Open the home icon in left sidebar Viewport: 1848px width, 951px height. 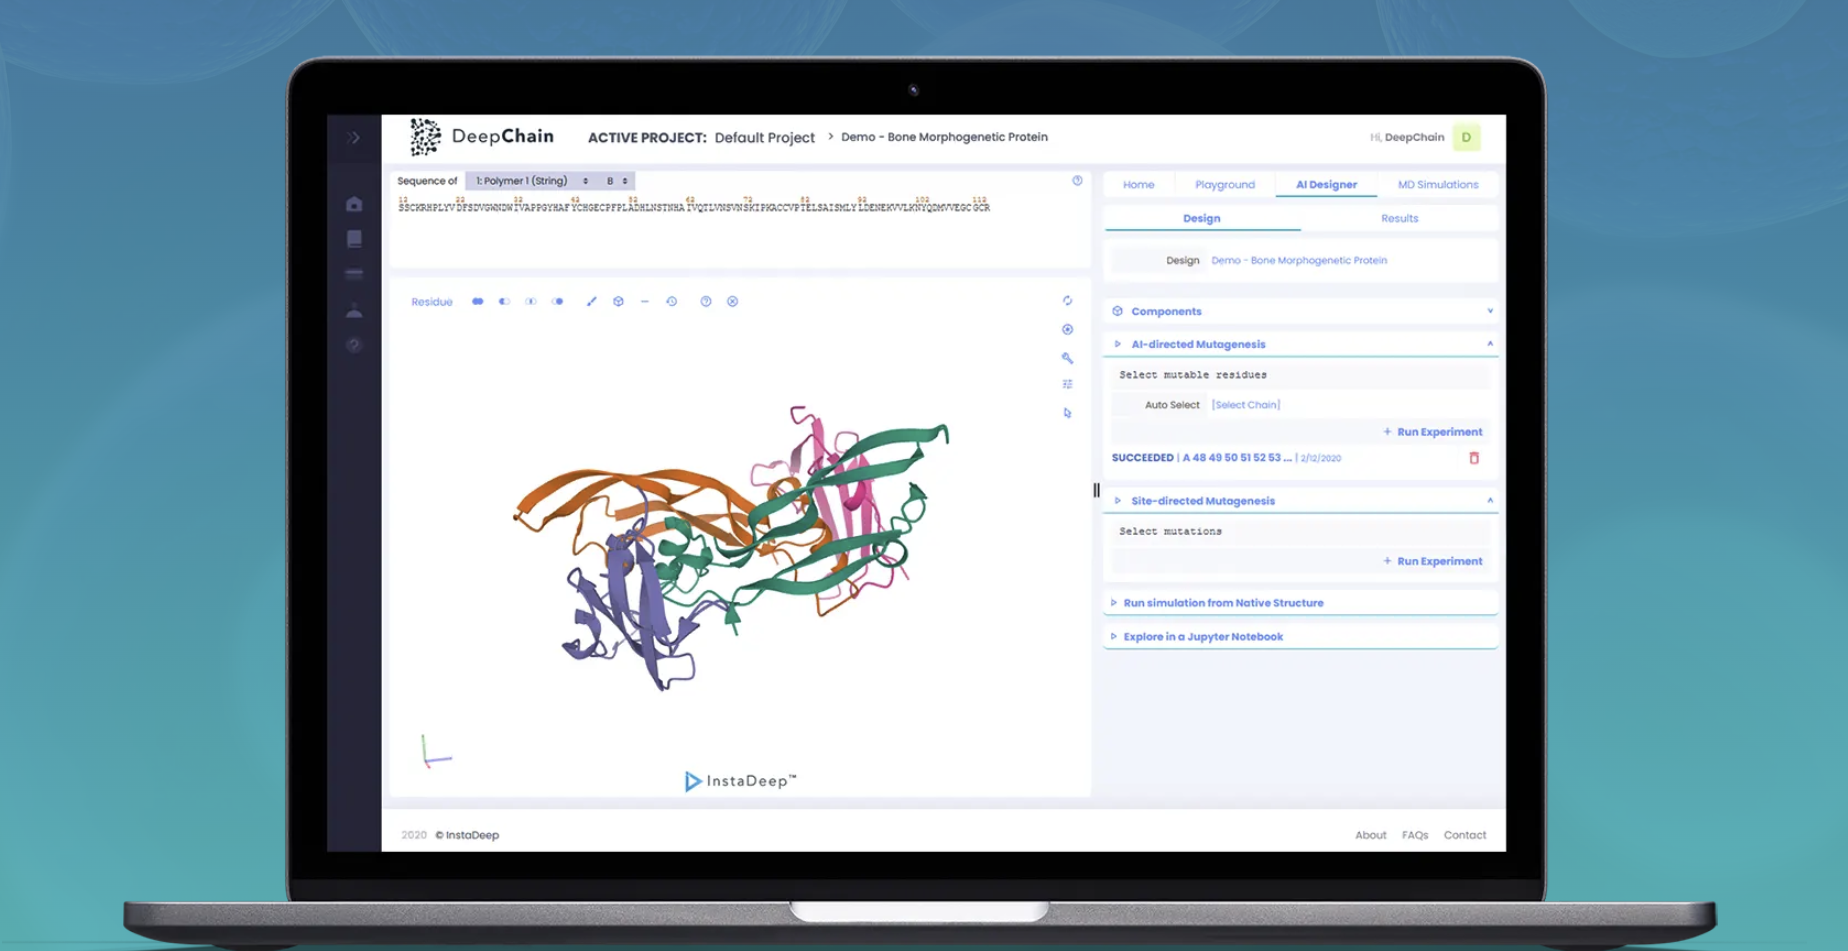point(354,204)
